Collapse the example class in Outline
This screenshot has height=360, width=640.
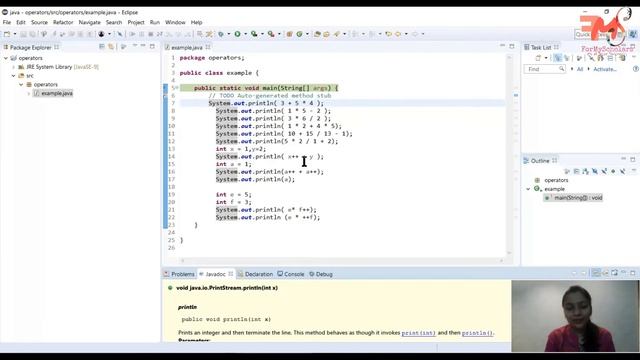[529, 189]
